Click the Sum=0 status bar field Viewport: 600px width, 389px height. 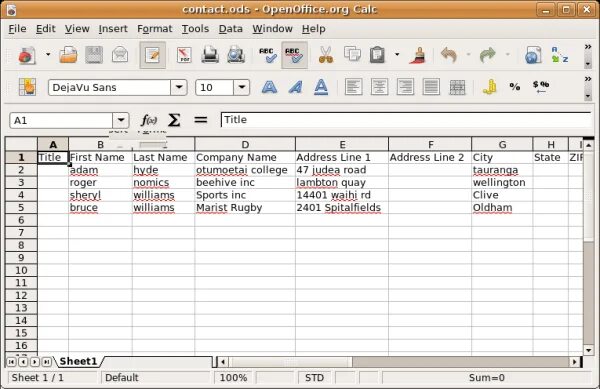pos(486,378)
